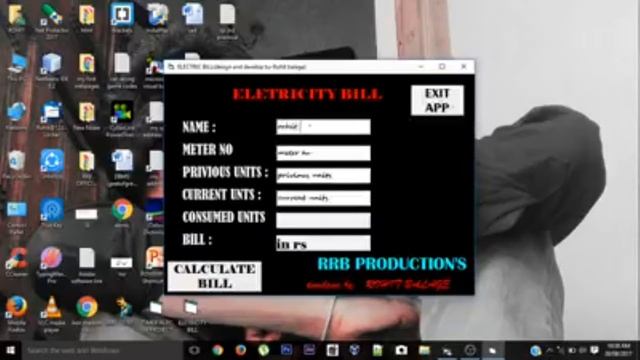Select the Recycle Bin desktop icon
640x360 pixels.
point(16,164)
